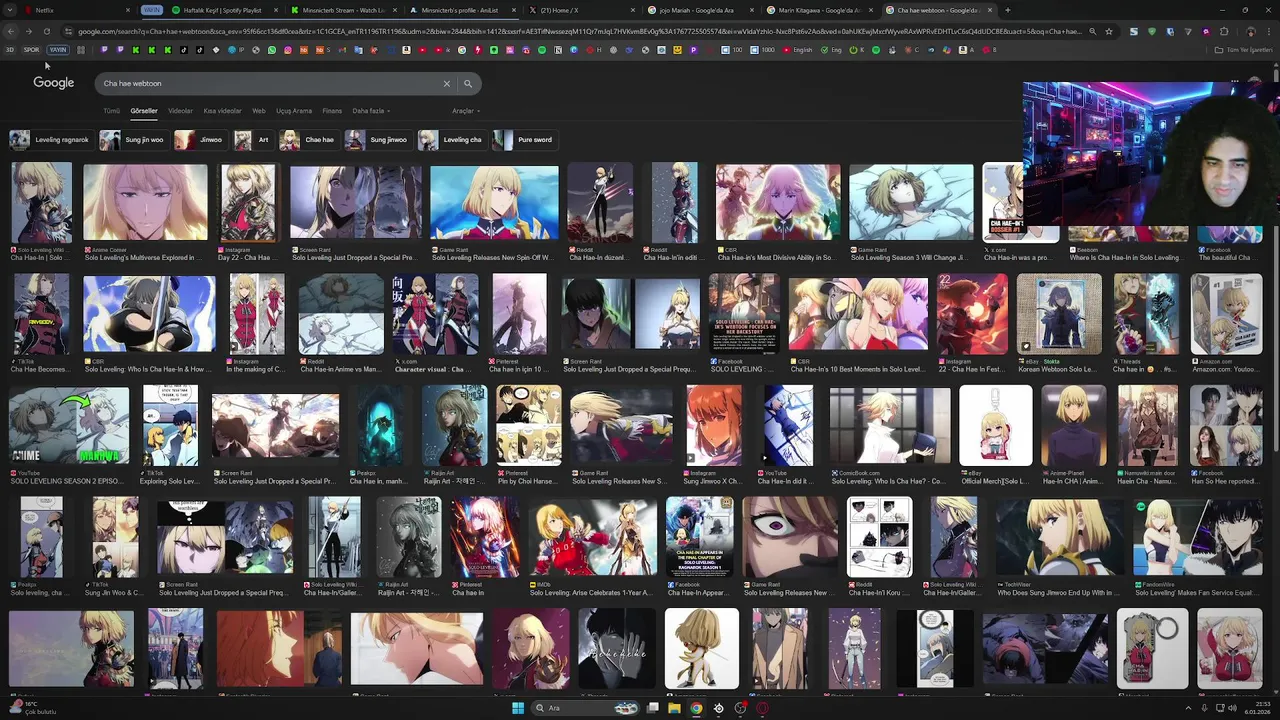Switch to the Web tab
The image size is (1280, 720).
pyautogui.click(x=258, y=111)
